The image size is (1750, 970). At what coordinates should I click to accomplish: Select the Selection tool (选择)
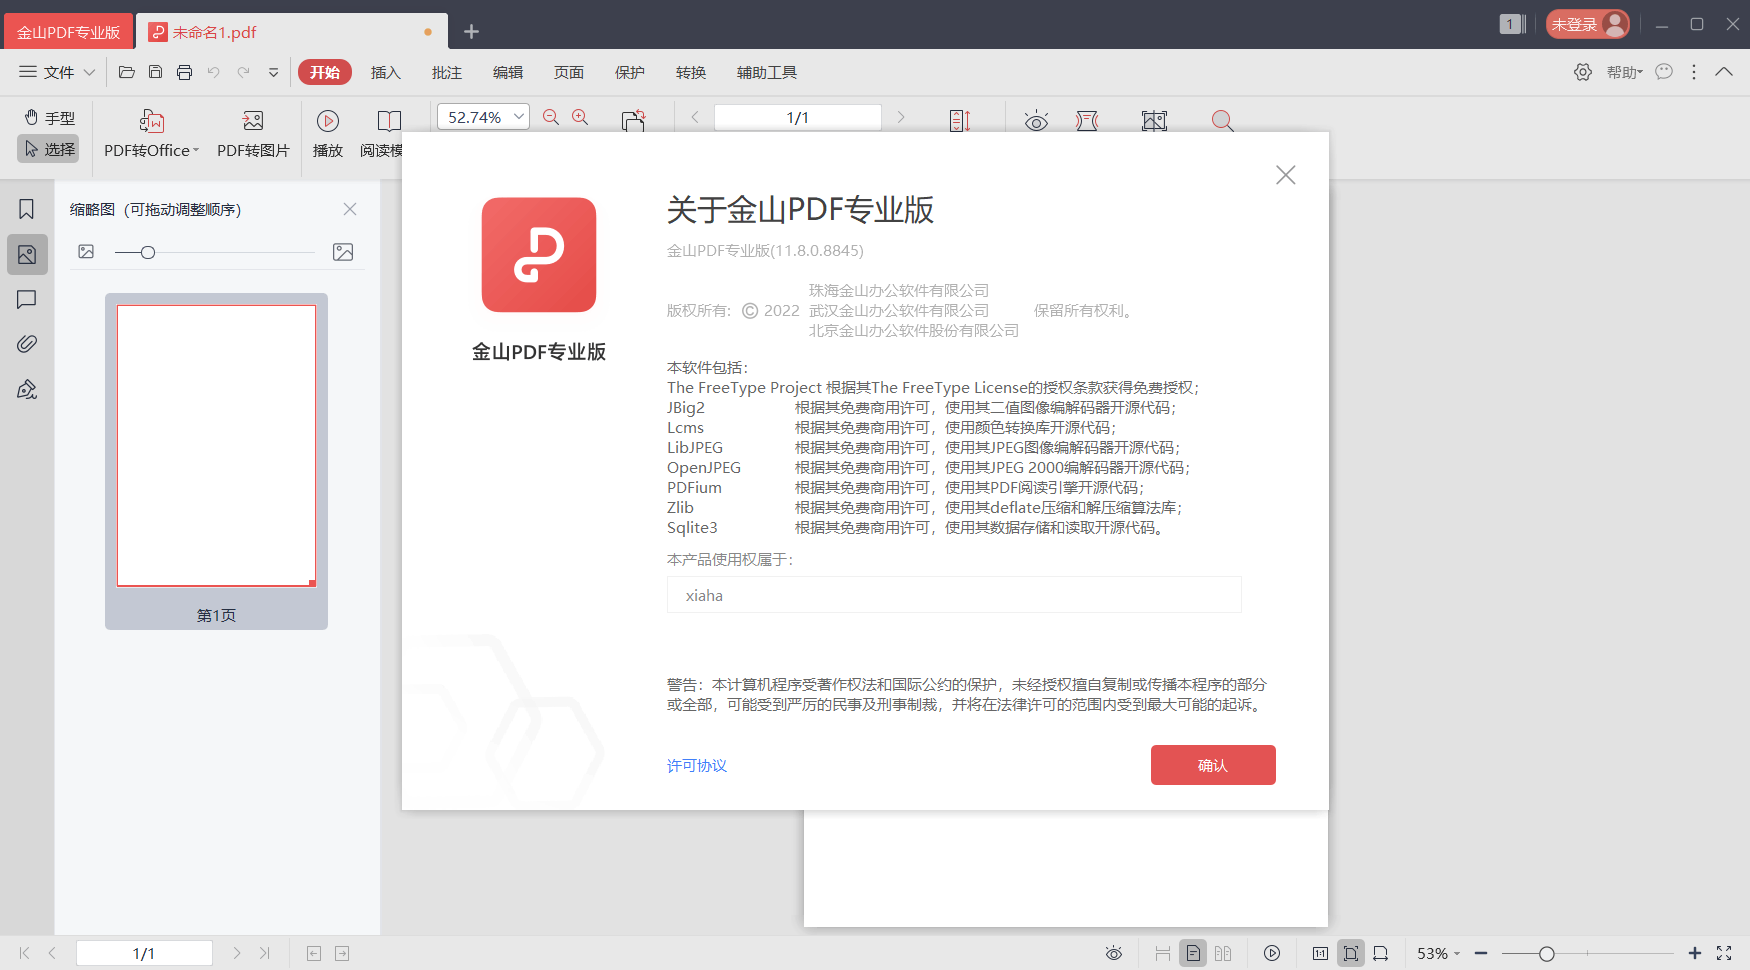pos(49,149)
